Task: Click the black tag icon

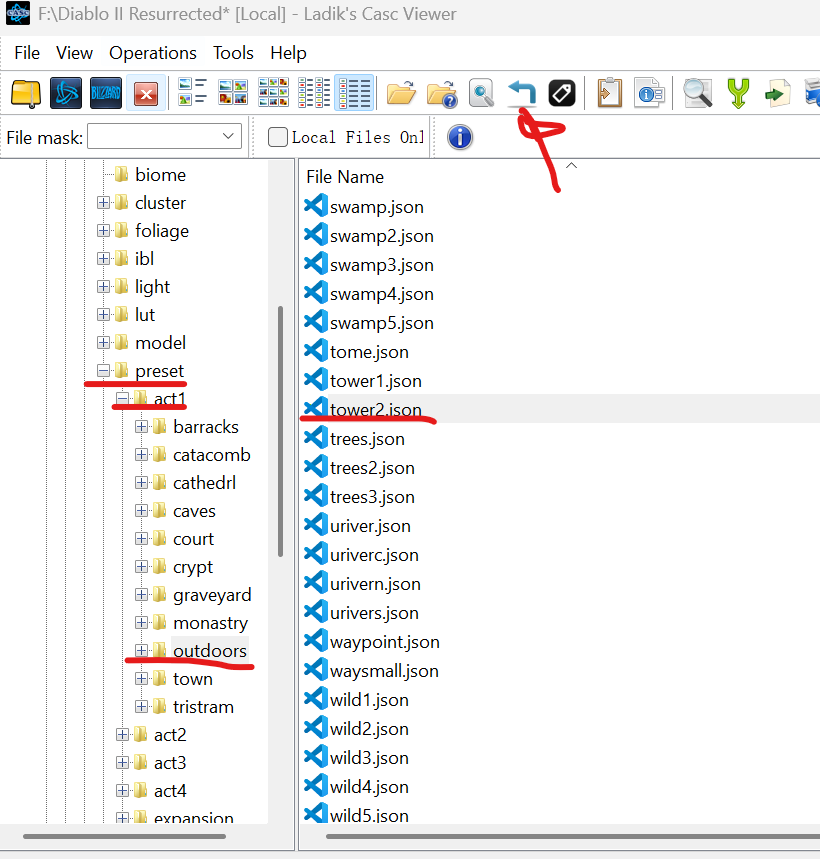Action: click(562, 93)
